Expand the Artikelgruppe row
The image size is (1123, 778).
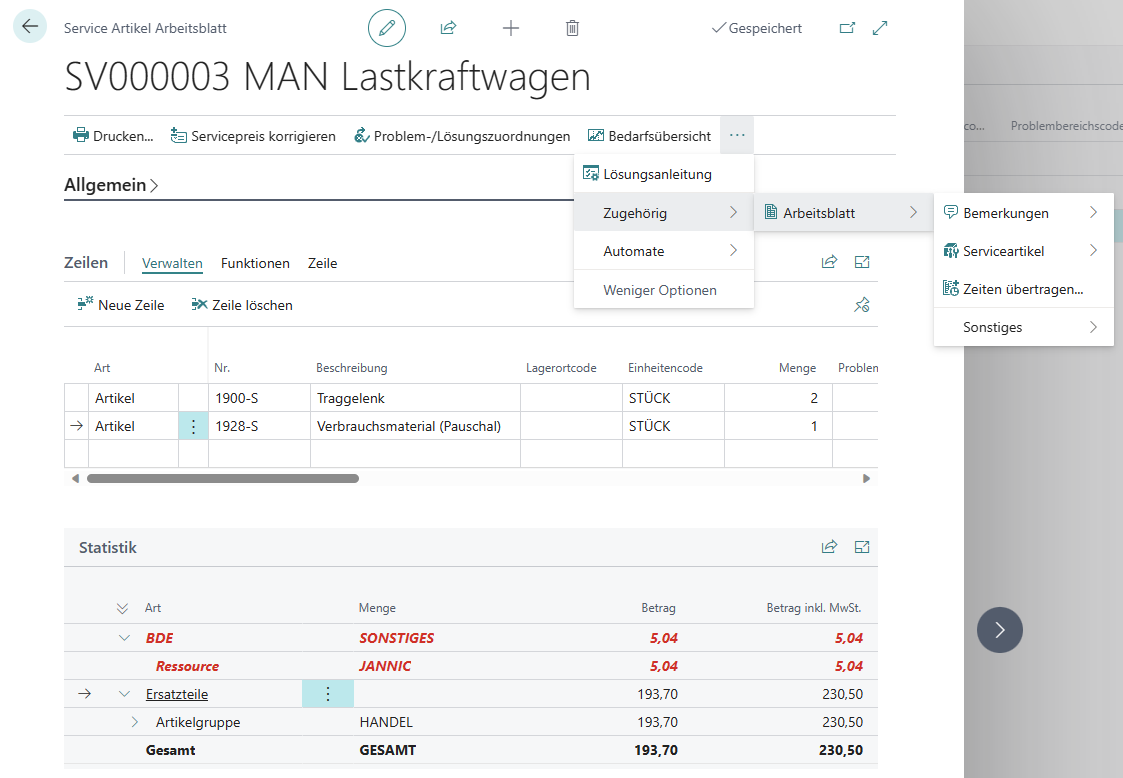point(135,722)
